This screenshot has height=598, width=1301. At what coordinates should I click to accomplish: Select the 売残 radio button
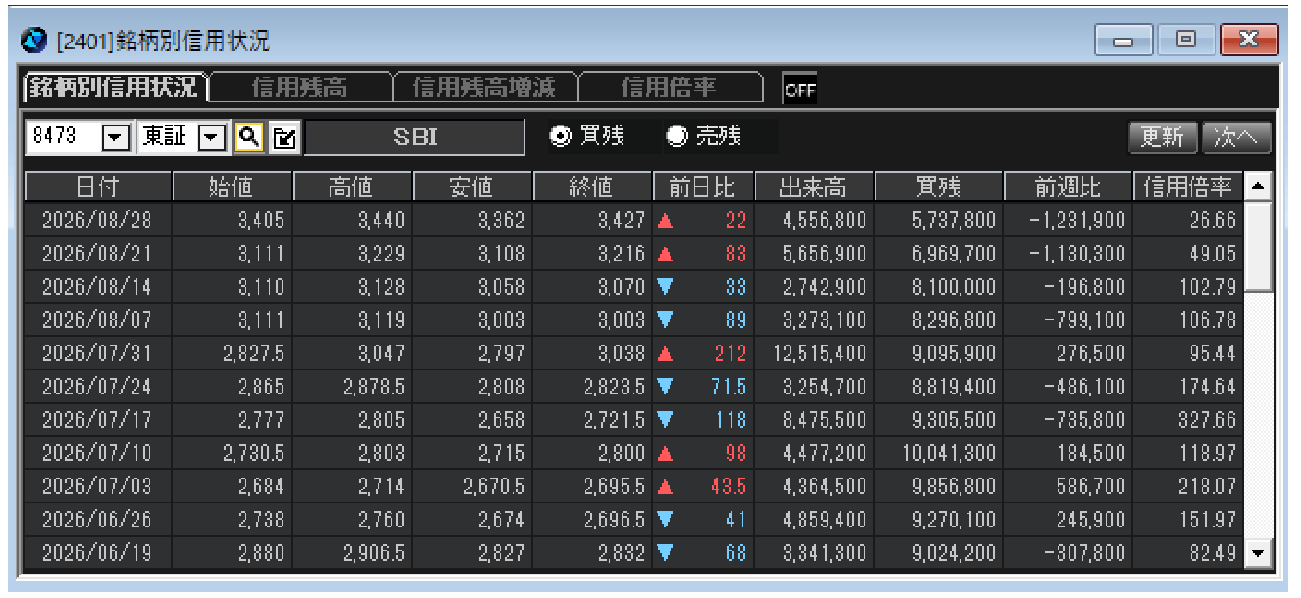pos(677,136)
